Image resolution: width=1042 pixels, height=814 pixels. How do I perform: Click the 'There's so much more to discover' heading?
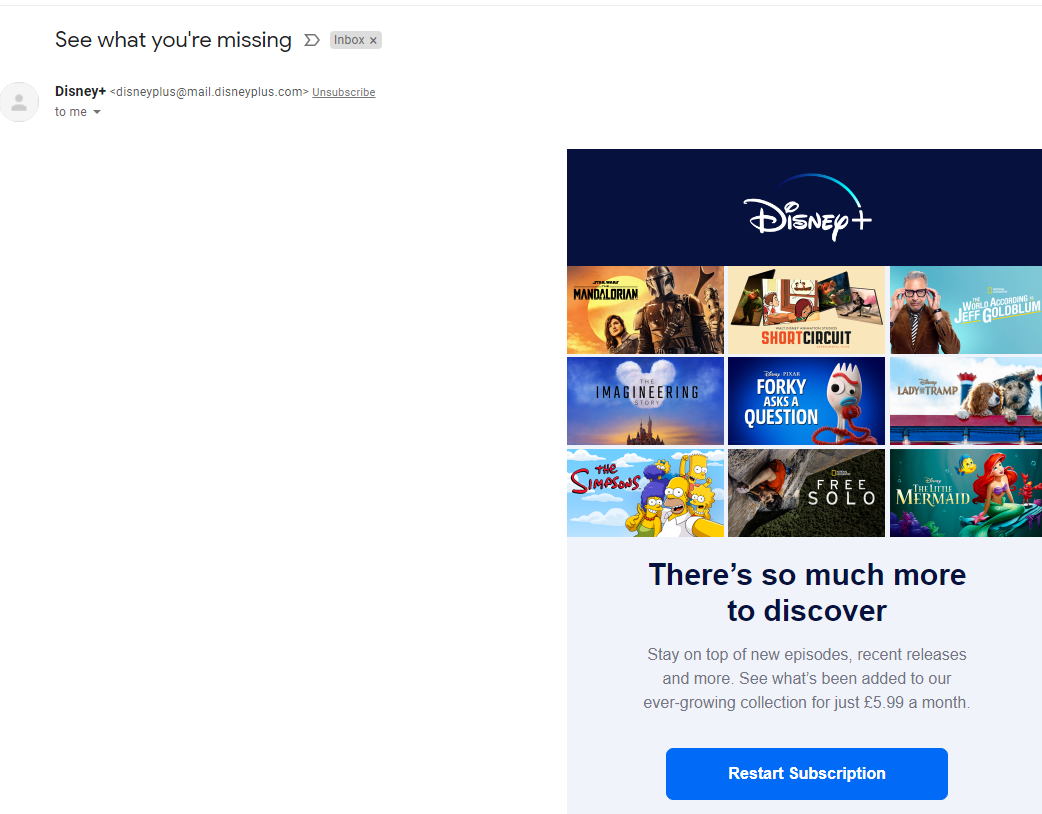click(x=807, y=593)
